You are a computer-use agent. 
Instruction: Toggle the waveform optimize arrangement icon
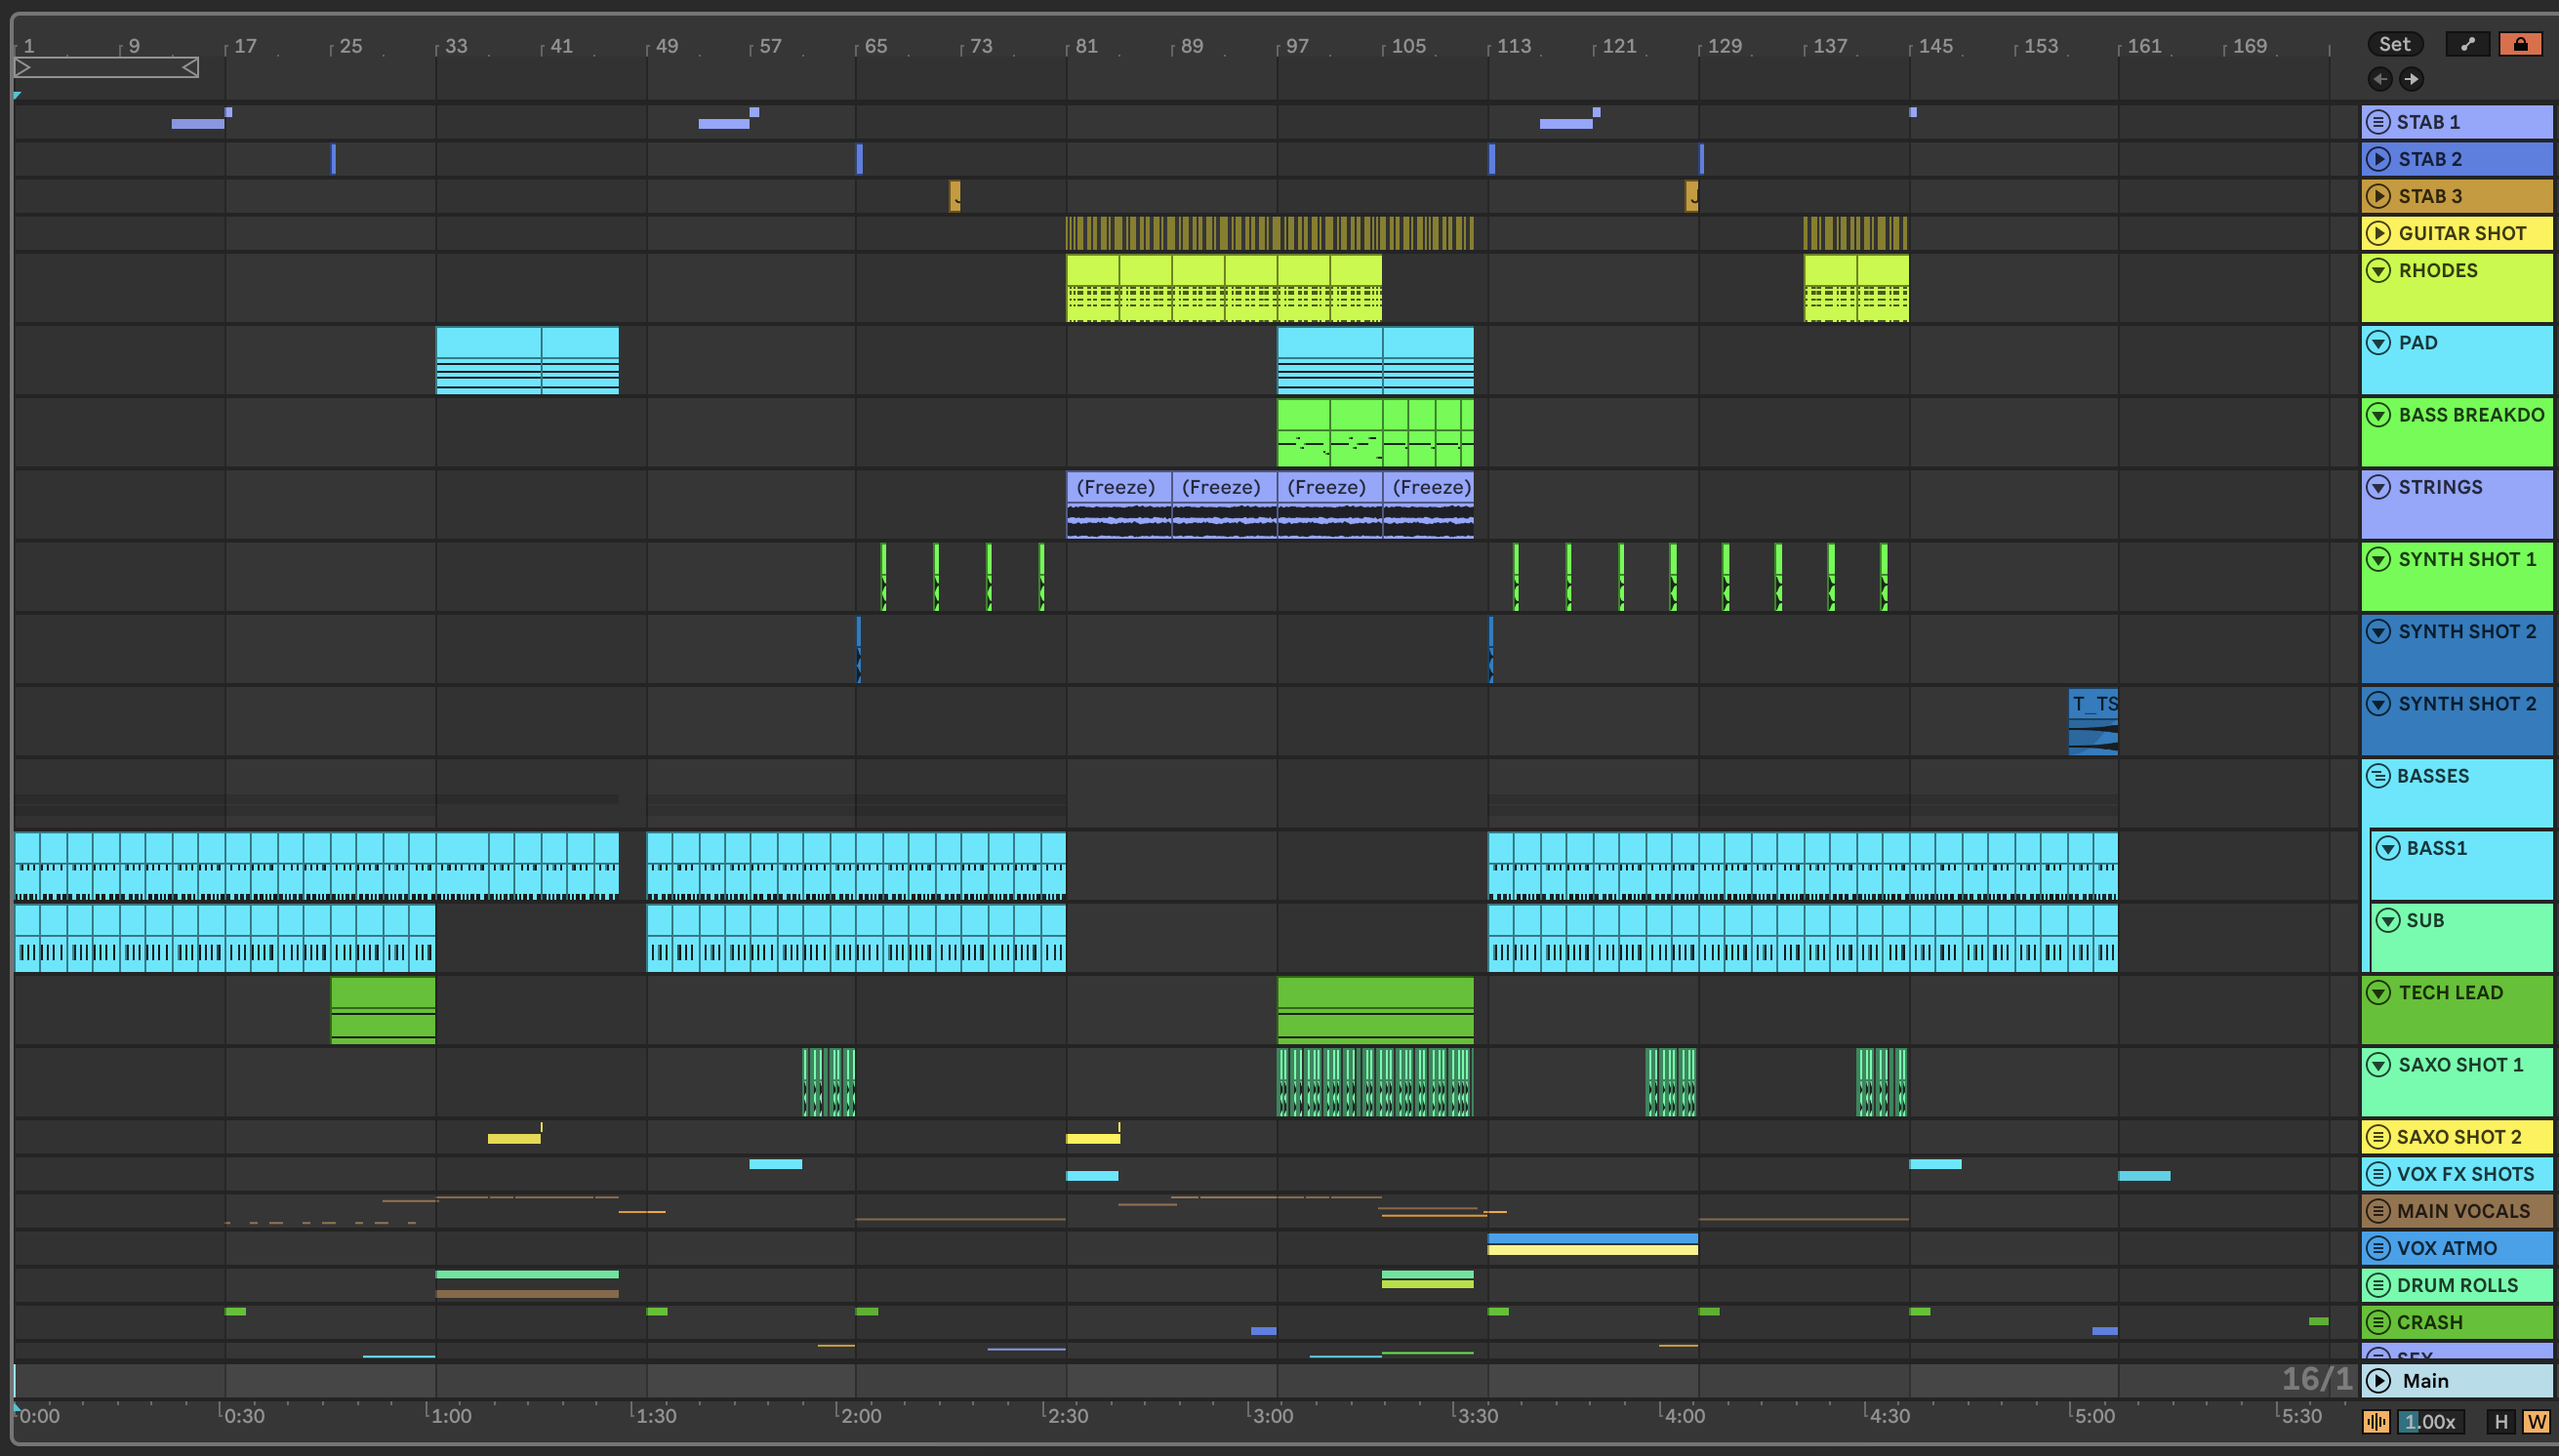click(2376, 1421)
